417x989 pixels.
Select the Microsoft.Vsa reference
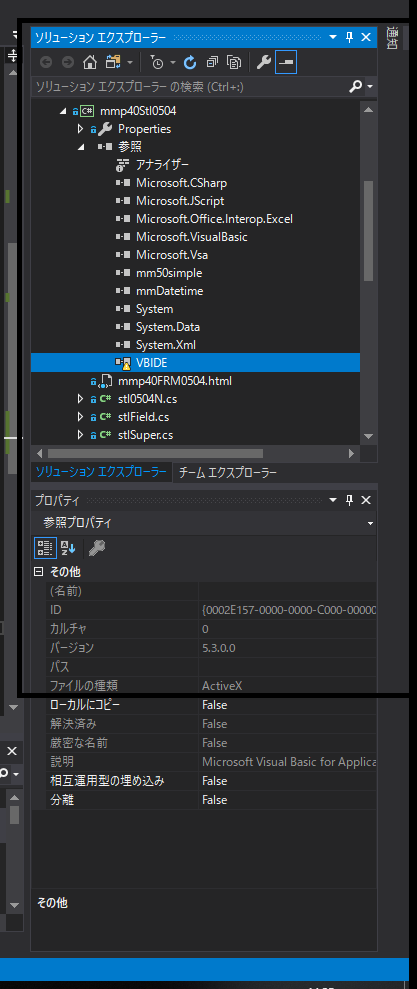[x=172, y=255]
